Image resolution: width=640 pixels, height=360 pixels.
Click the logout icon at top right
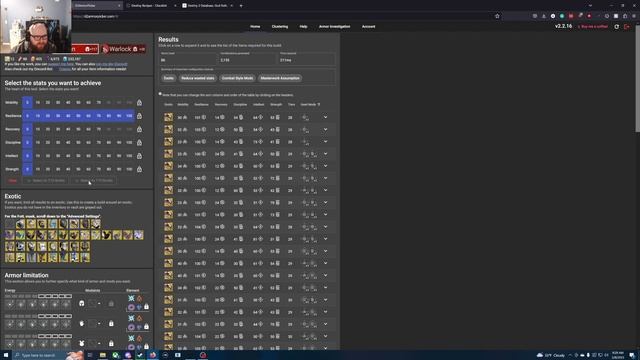627,27
